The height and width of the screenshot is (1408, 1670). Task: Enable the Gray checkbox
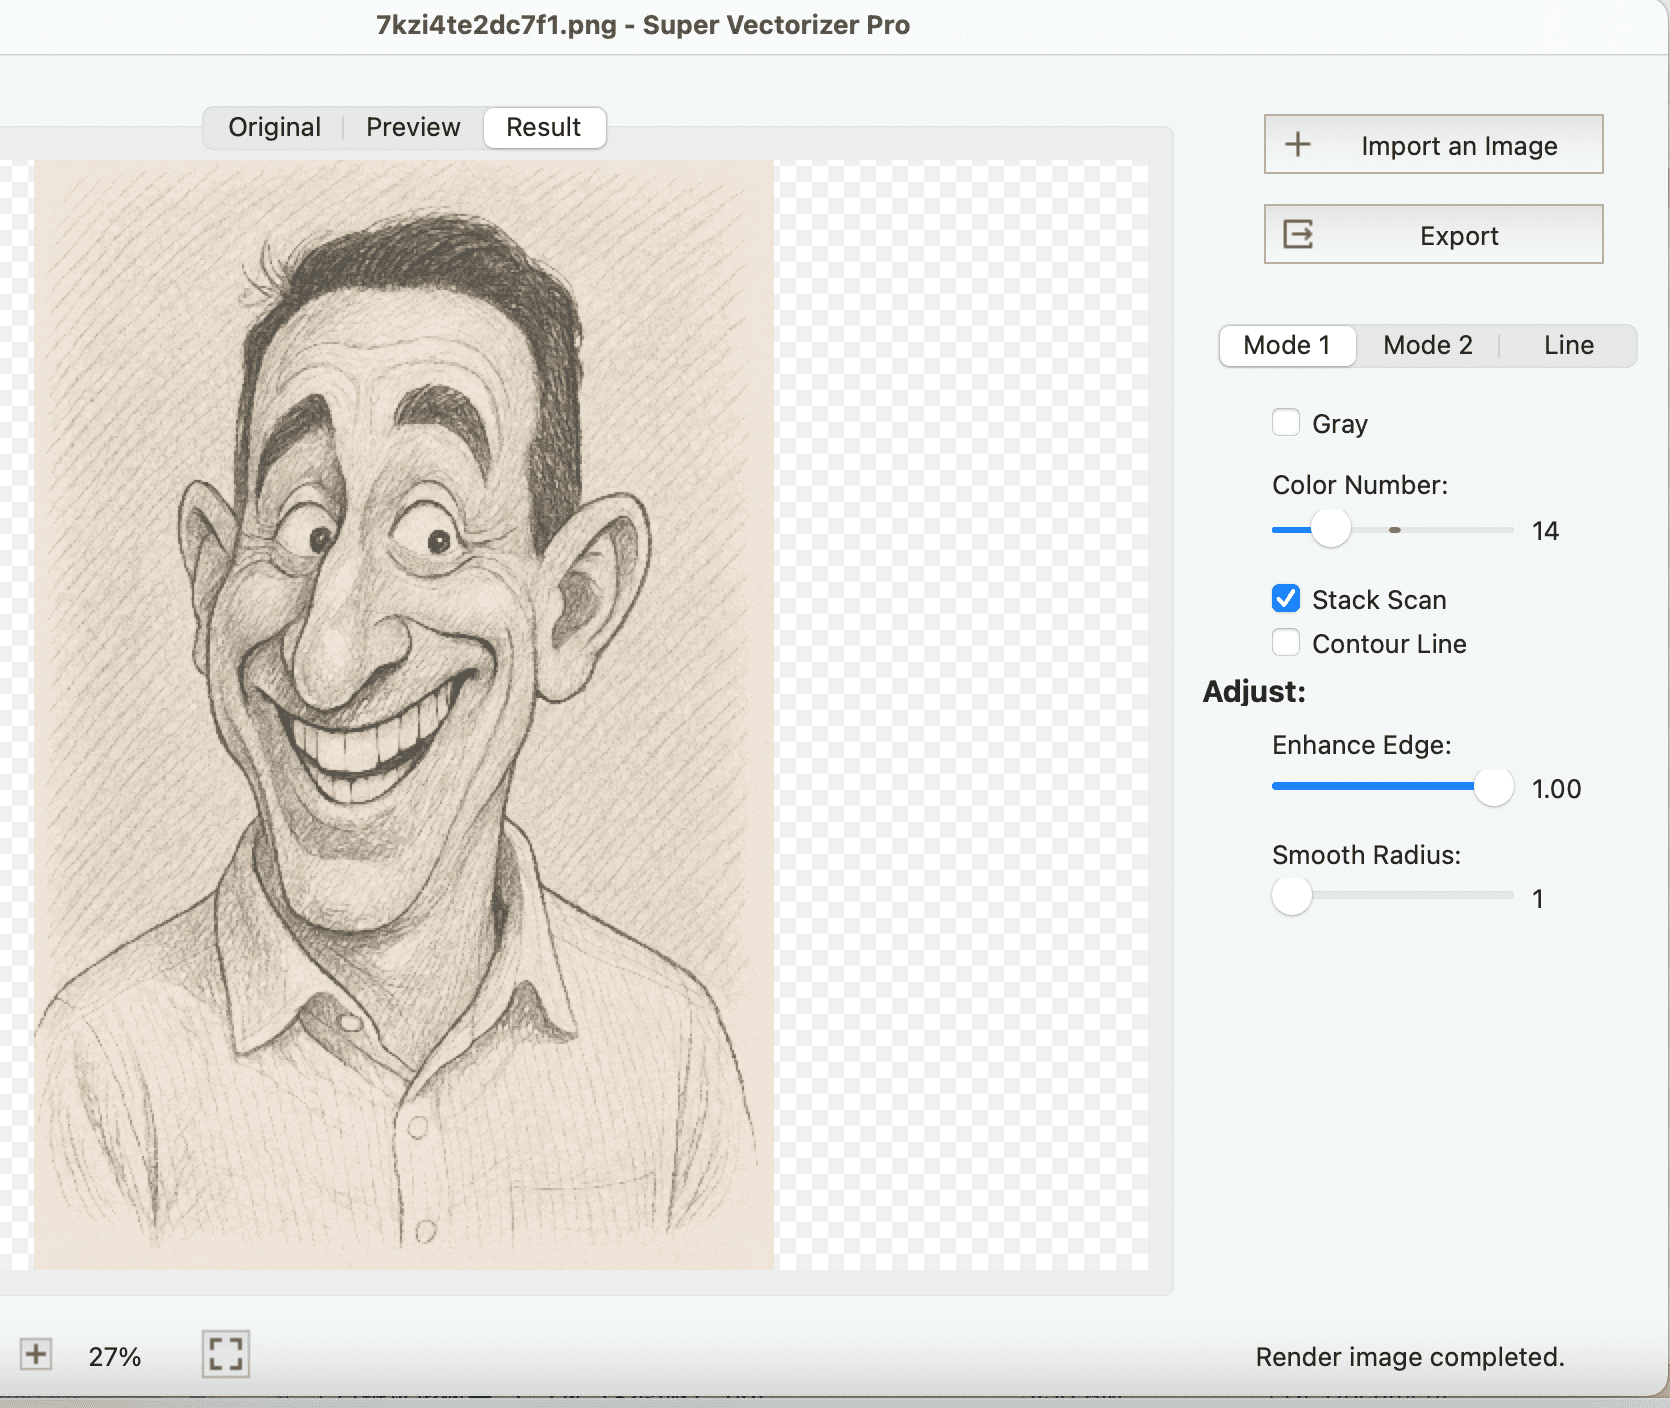point(1286,423)
